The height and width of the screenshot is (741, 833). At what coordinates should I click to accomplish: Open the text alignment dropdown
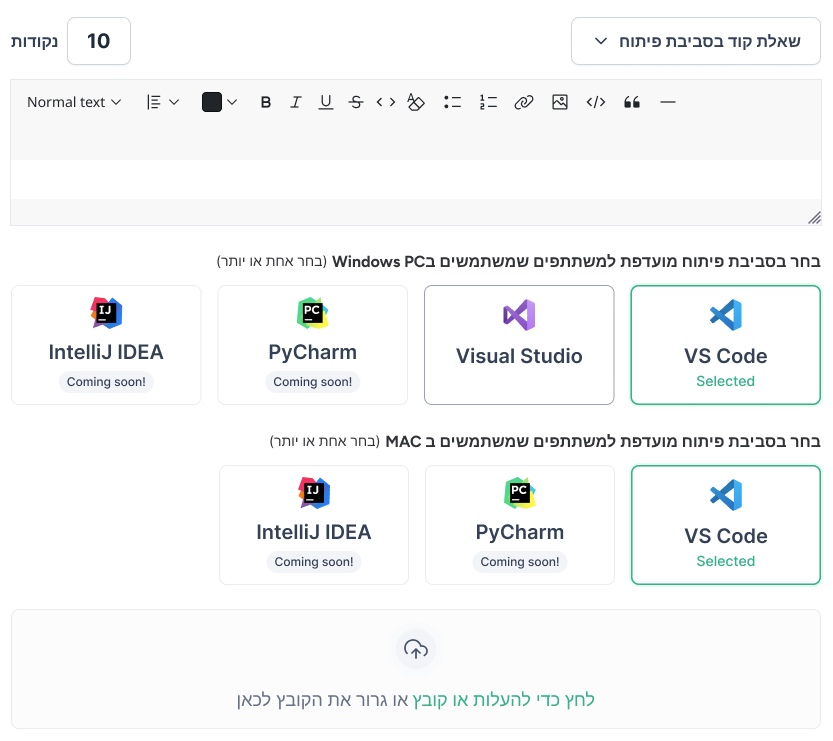[163, 102]
